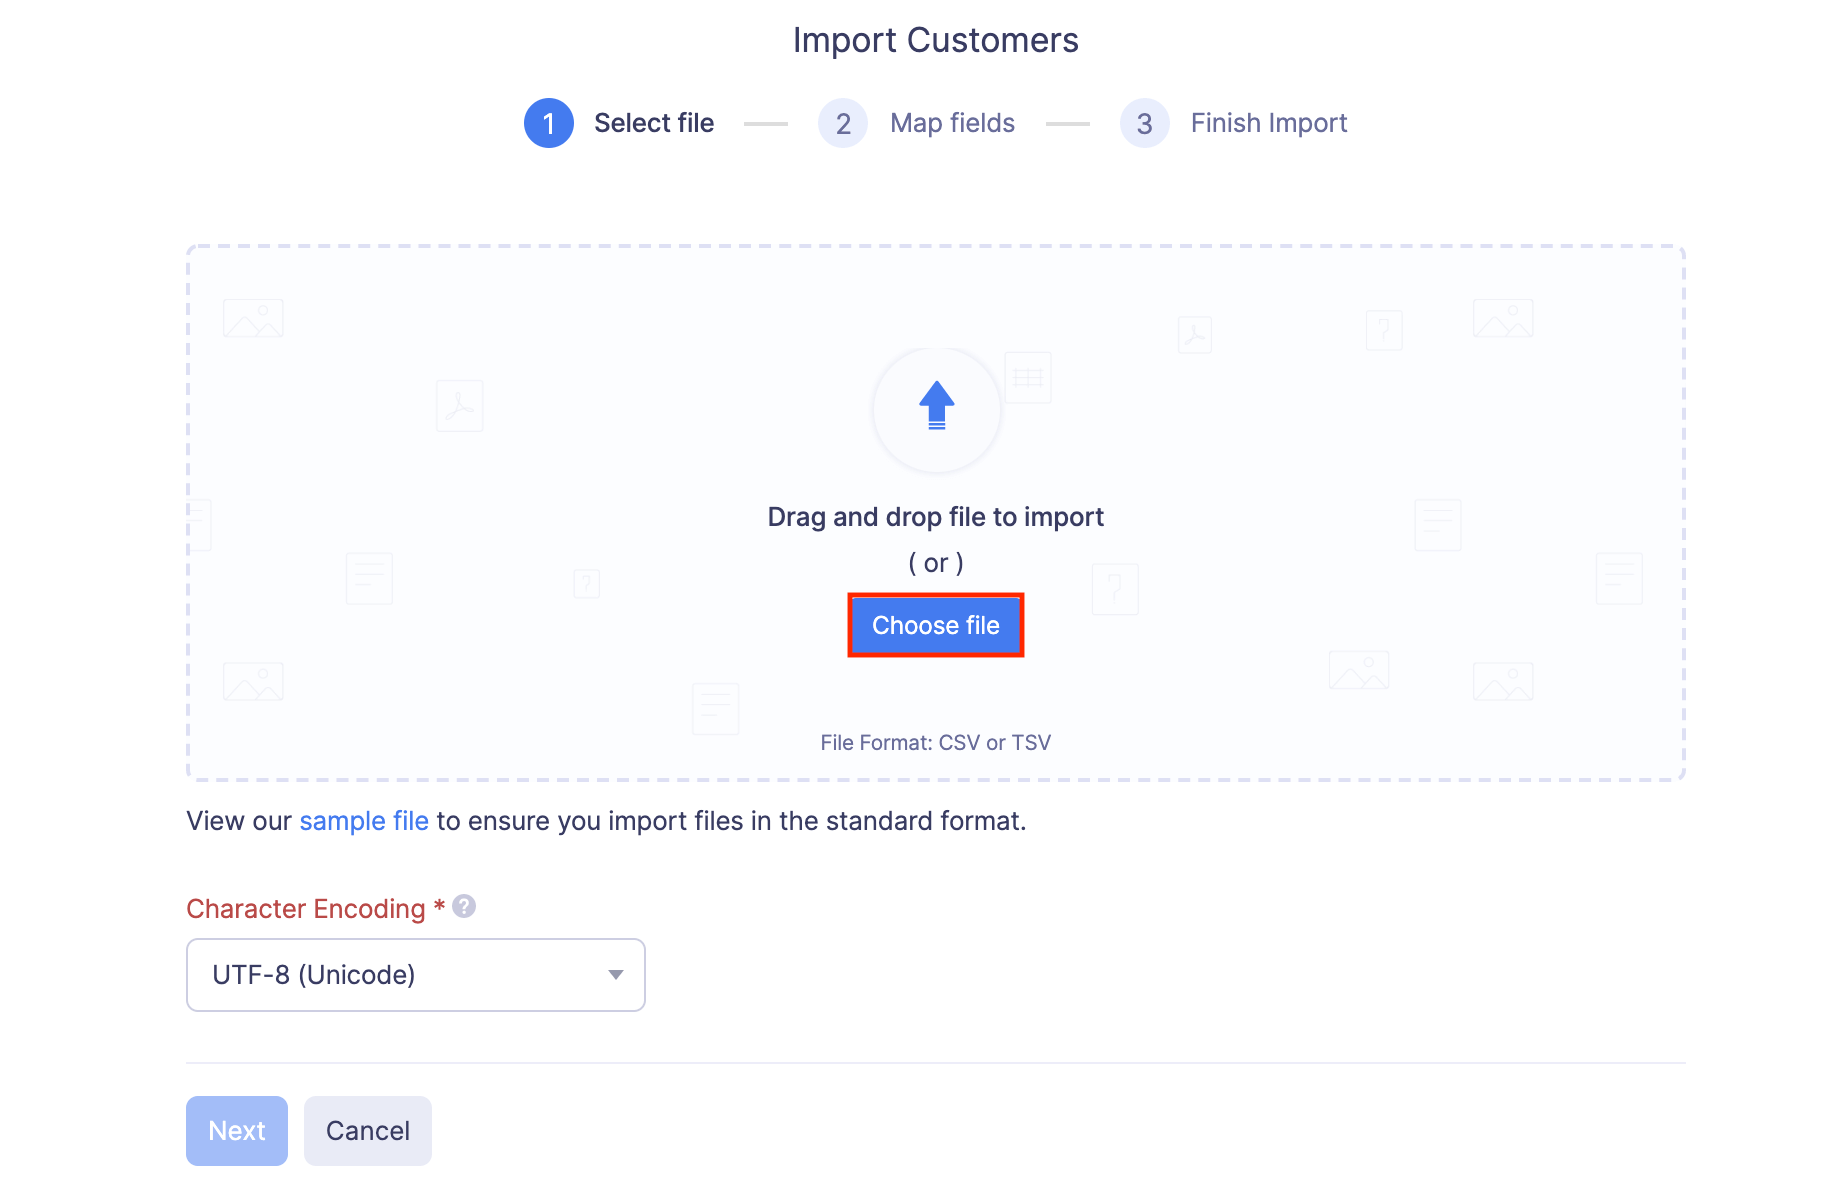Click the dropdown arrow on UTF-8 selector
Viewport: 1848px width, 1184px height.
[x=614, y=975]
